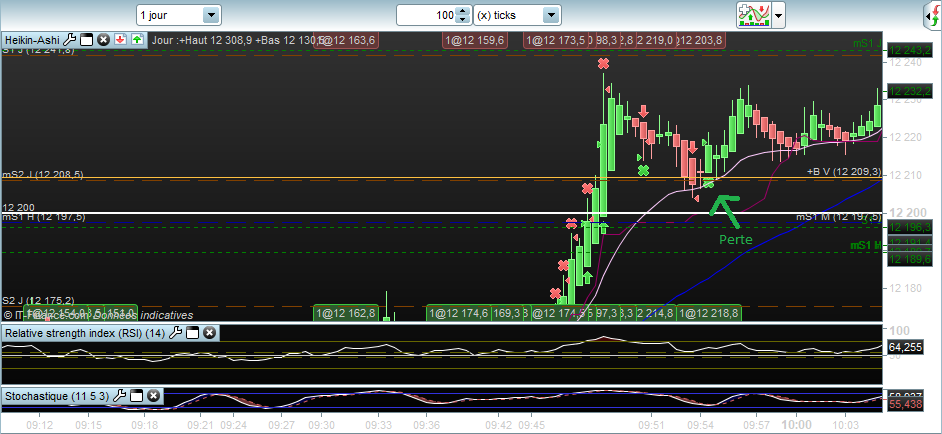Close the Stochastique indicator panel
This screenshot has height=434, width=942.
tap(153, 396)
